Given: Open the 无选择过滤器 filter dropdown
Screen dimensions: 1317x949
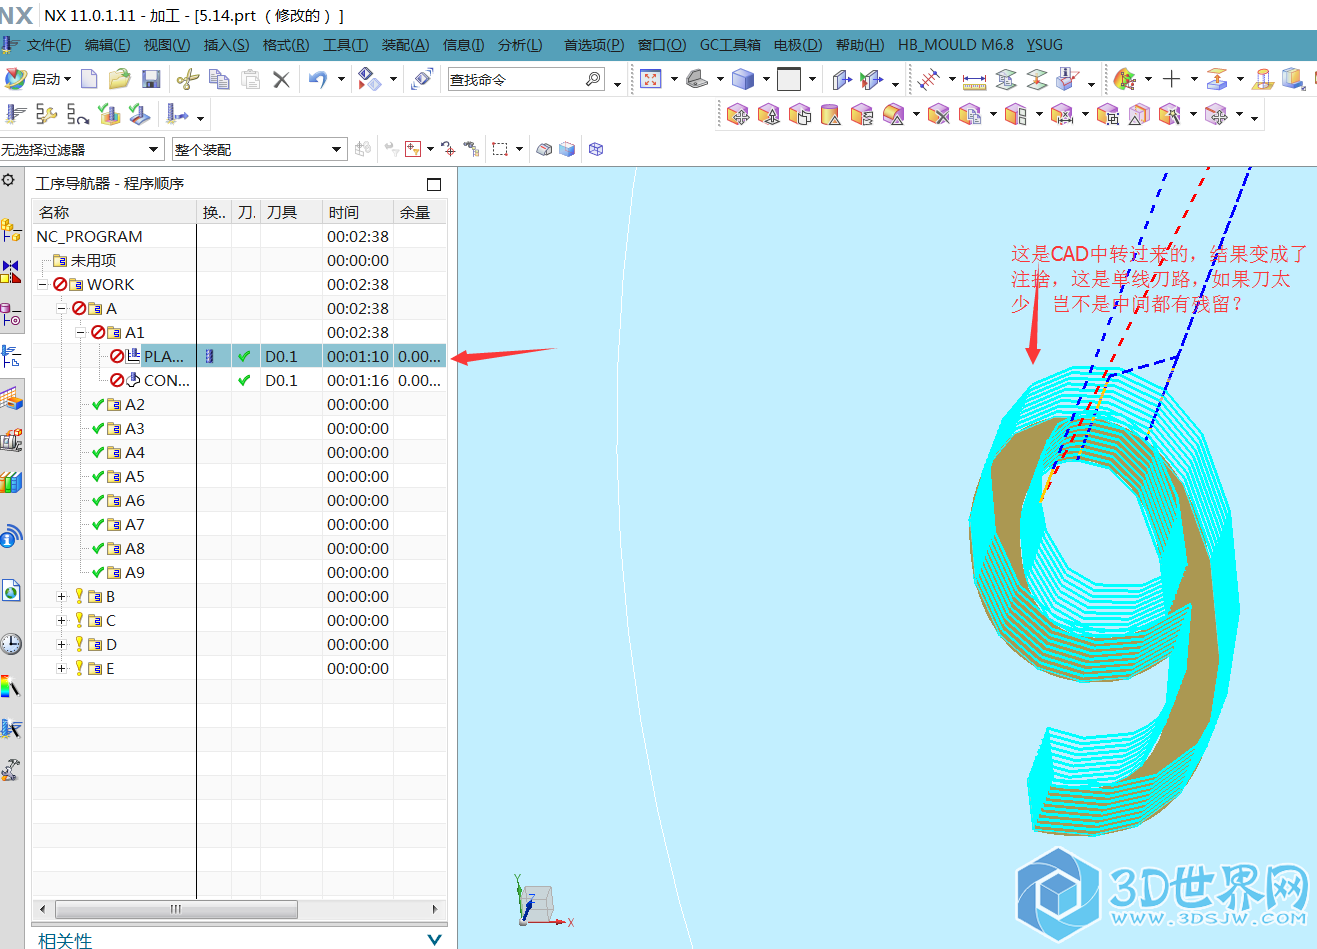Looking at the screenshot, I should 153,149.
